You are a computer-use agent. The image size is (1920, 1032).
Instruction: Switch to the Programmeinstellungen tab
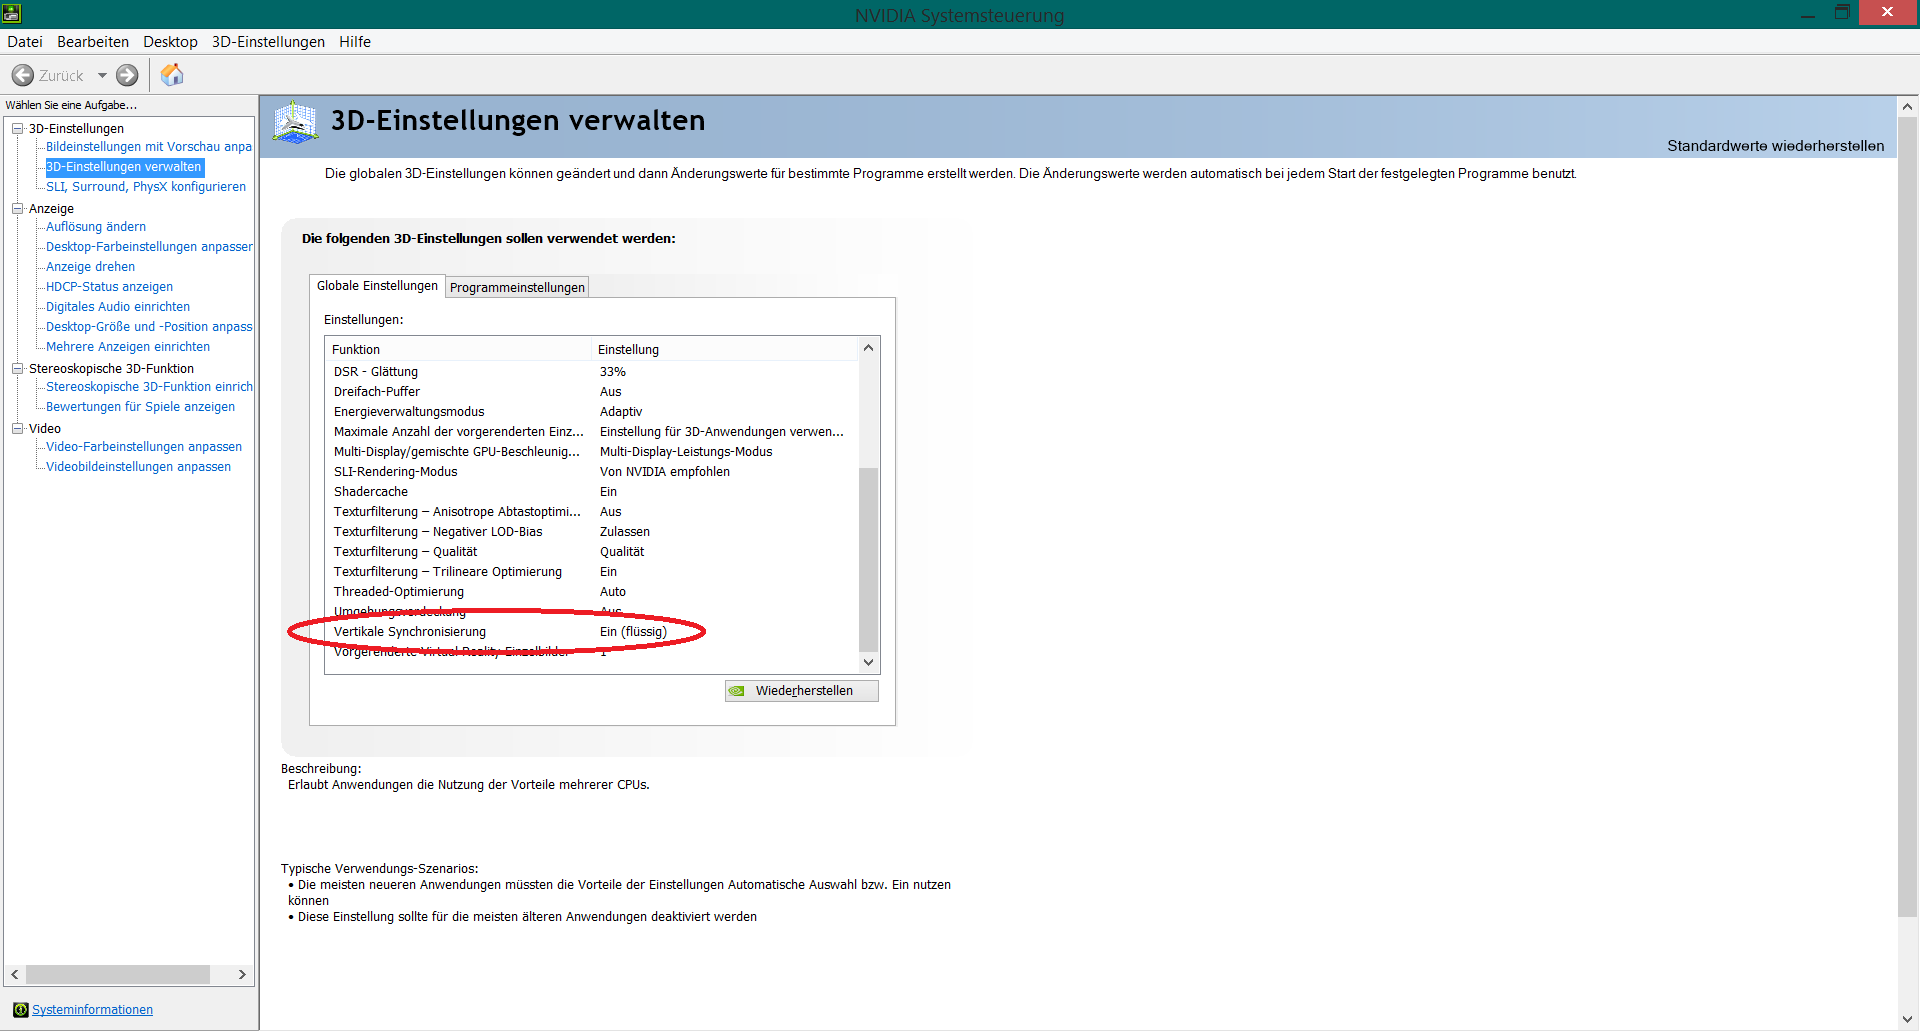coord(517,288)
